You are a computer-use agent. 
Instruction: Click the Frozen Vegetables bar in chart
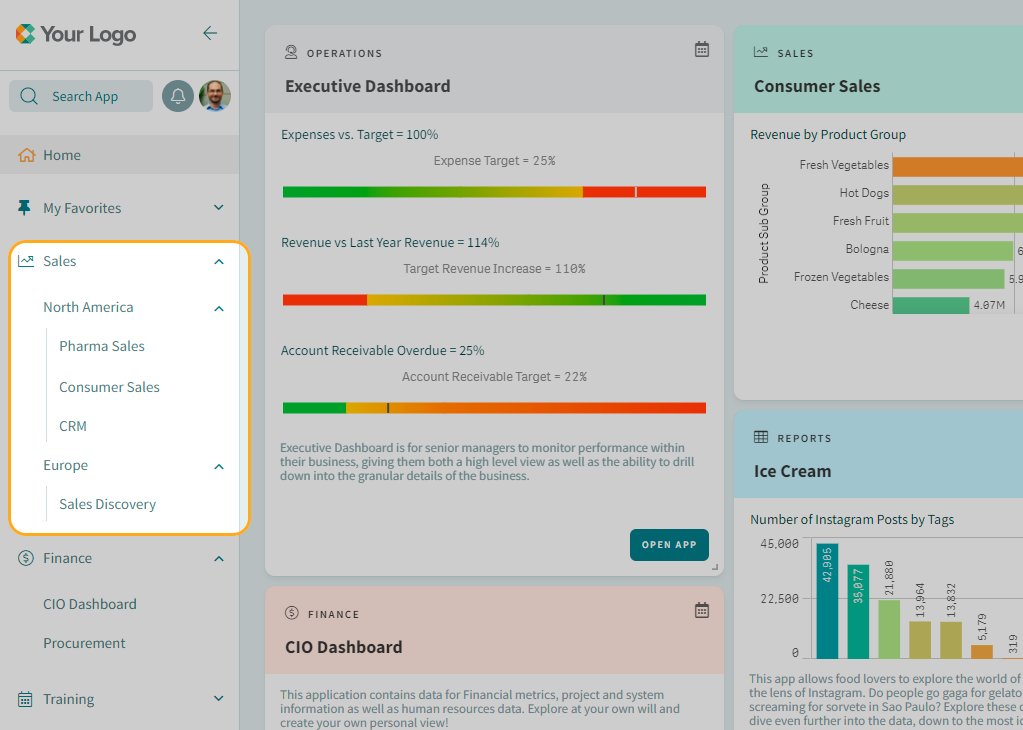pyautogui.click(x=949, y=279)
